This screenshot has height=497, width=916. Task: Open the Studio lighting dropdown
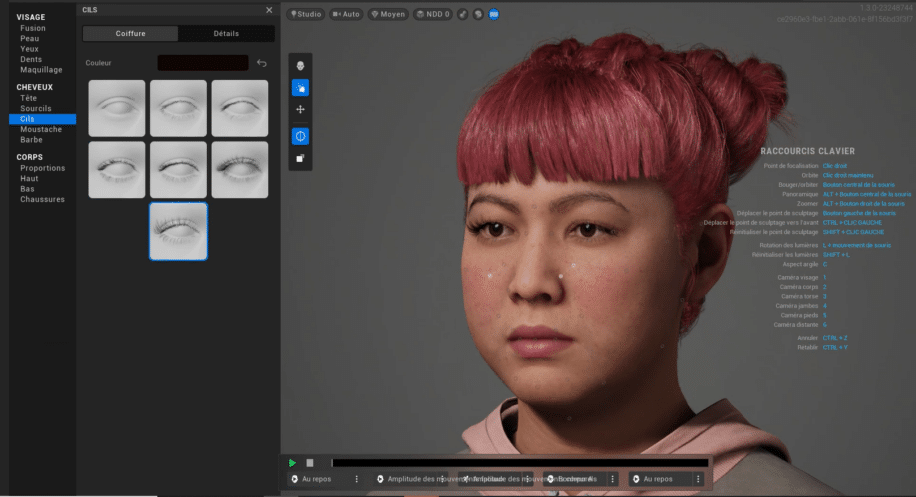306,14
